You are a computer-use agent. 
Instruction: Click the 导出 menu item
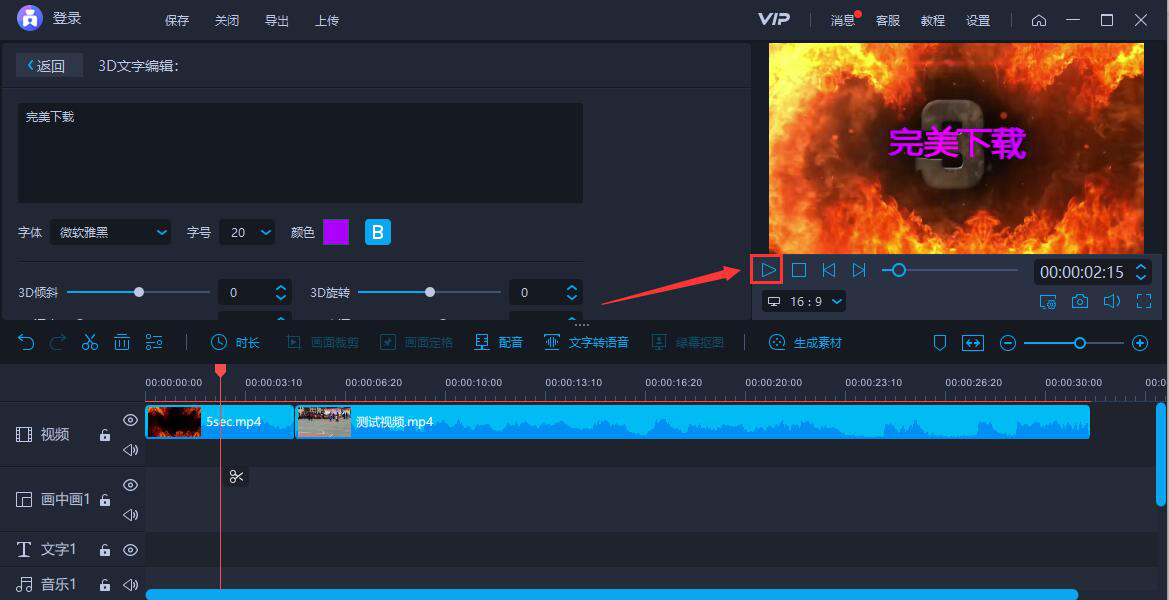coord(277,20)
